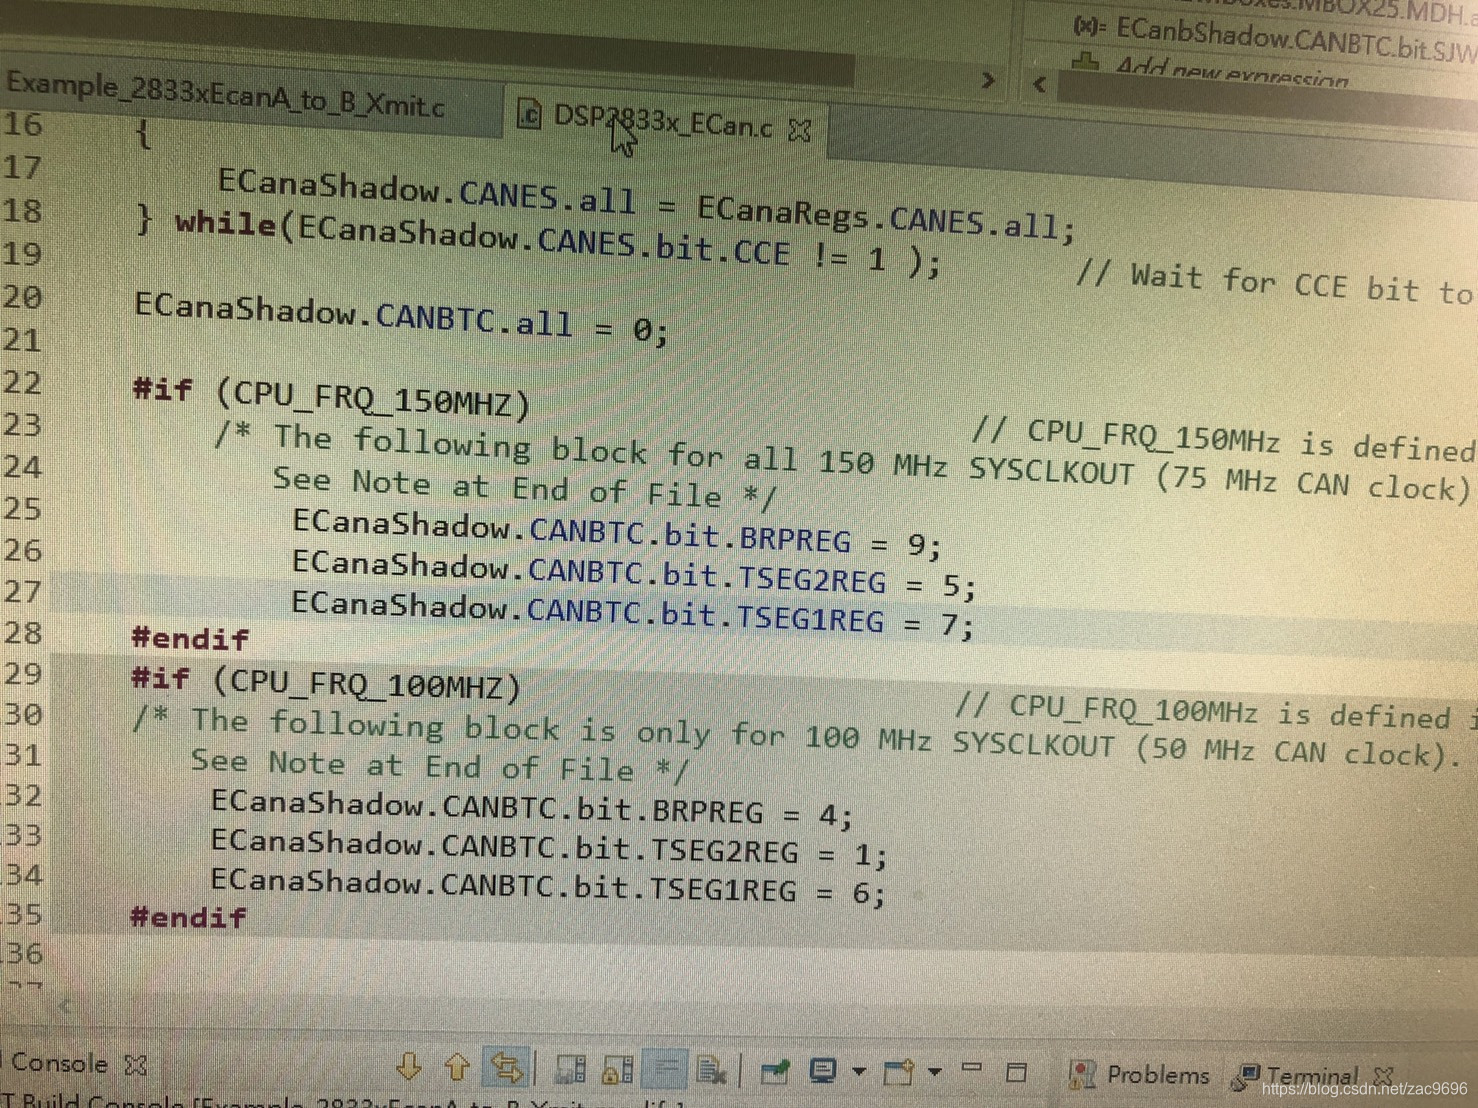Open the display console dropdown arrow
Screen dimensions: 1478x1108
click(x=859, y=1072)
